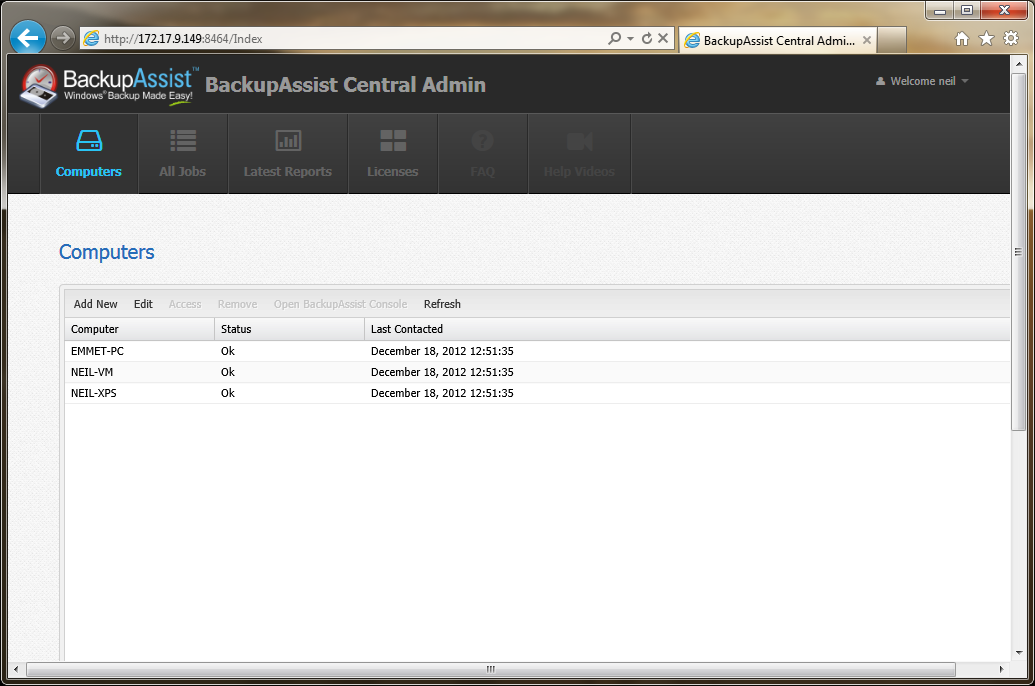Click the scroll down arrow
Image resolution: width=1035 pixels, height=686 pixels.
1018,652
